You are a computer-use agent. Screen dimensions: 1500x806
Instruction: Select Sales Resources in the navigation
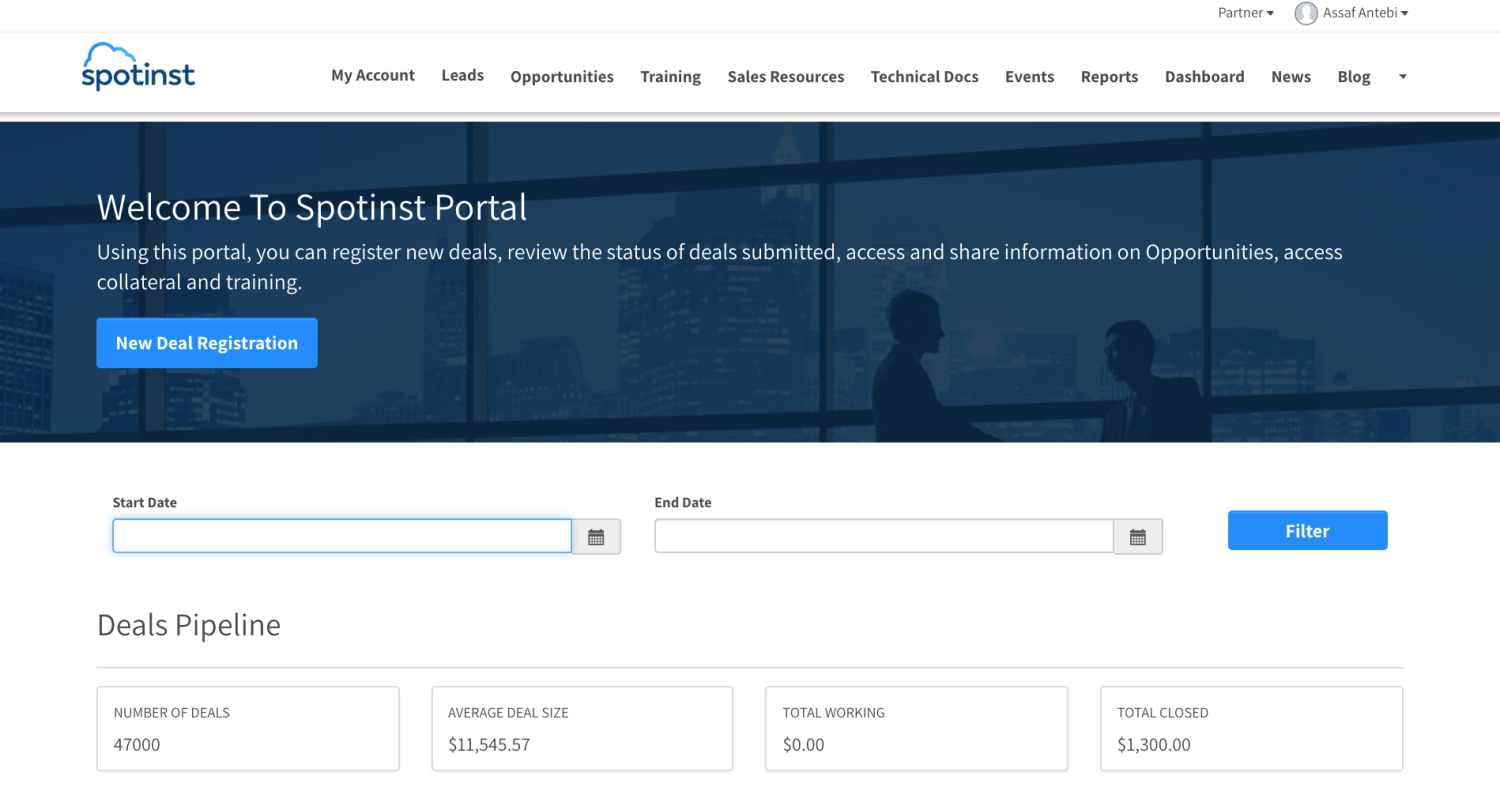[x=786, y=77]
